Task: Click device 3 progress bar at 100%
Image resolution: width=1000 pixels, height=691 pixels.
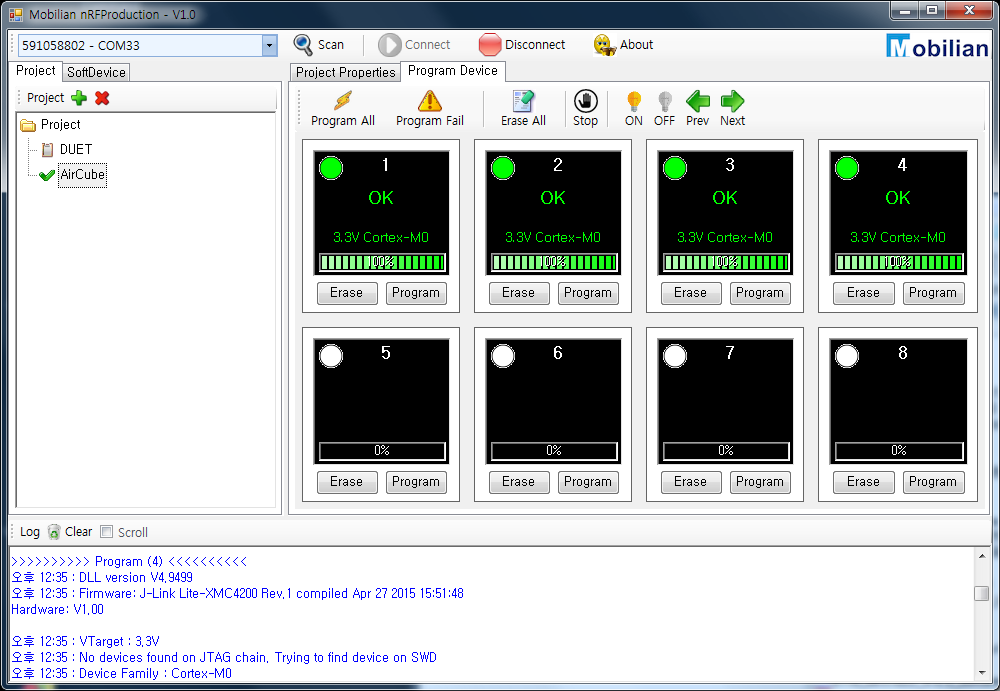Action: tap(726, 262)
